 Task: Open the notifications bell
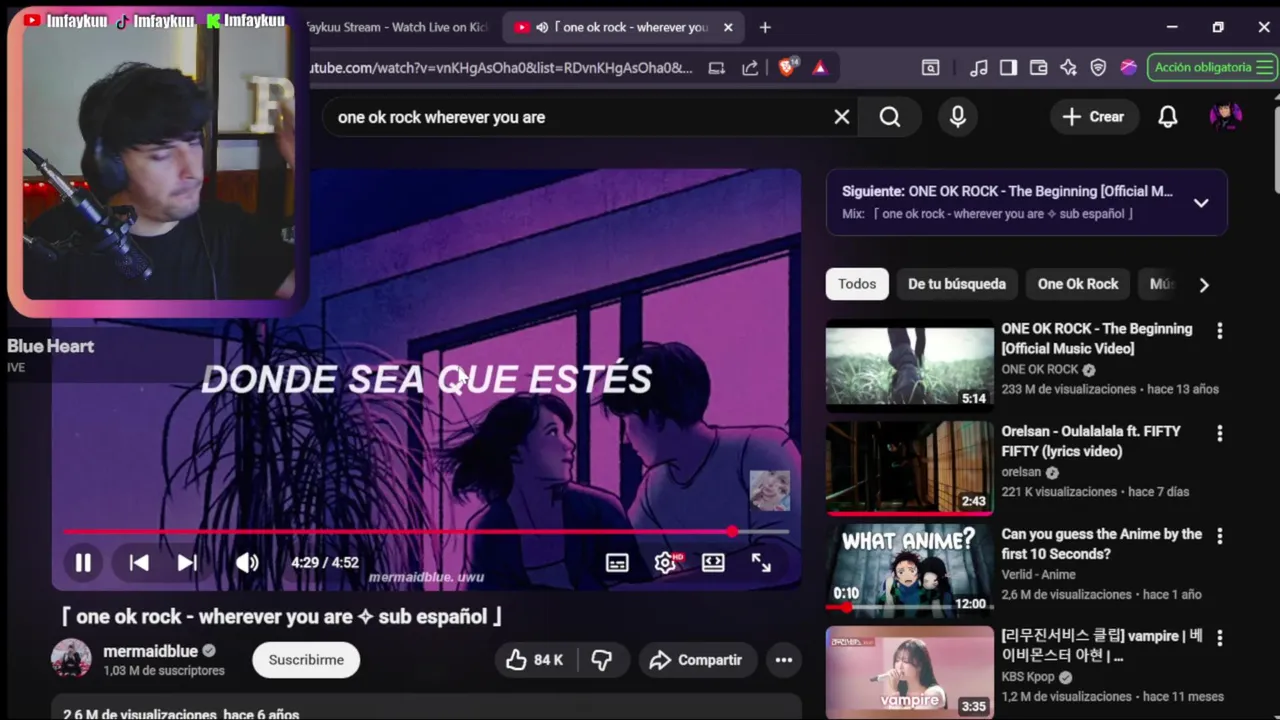1168,117
